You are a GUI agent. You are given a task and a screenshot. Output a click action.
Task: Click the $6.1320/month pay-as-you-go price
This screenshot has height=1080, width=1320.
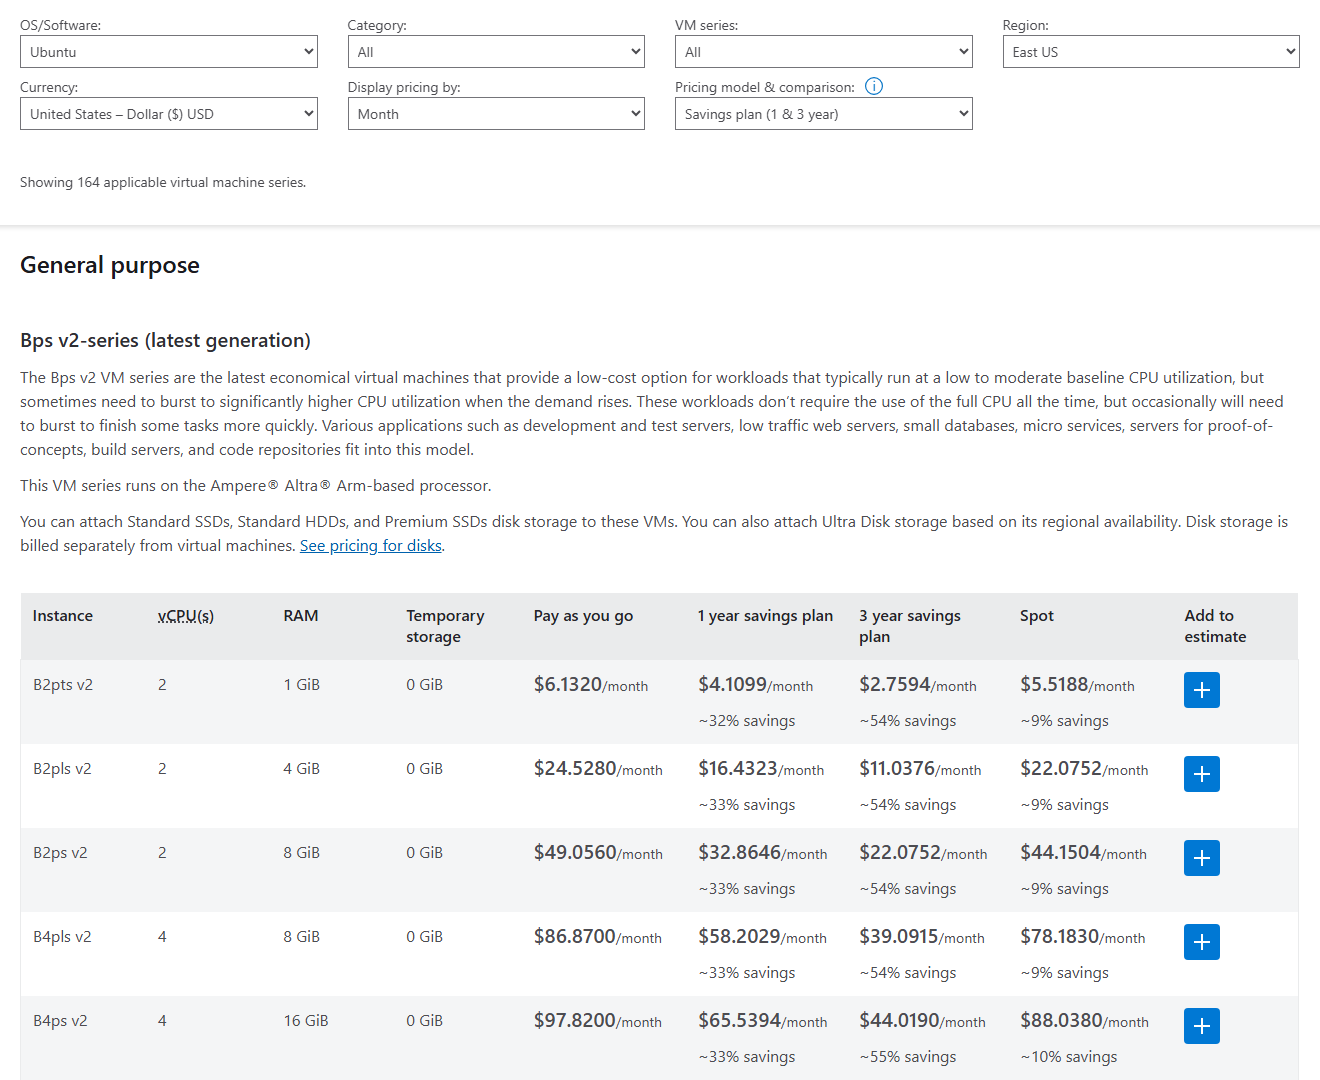[591, 685]
